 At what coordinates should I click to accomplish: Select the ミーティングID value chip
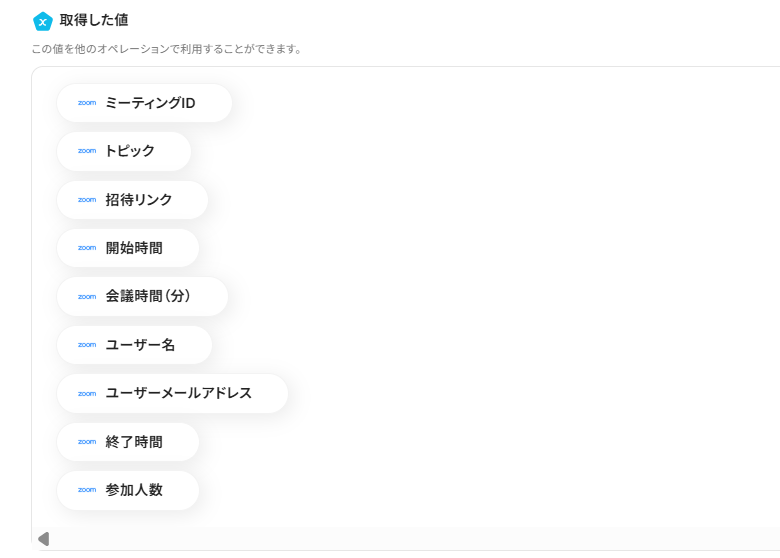145,103
